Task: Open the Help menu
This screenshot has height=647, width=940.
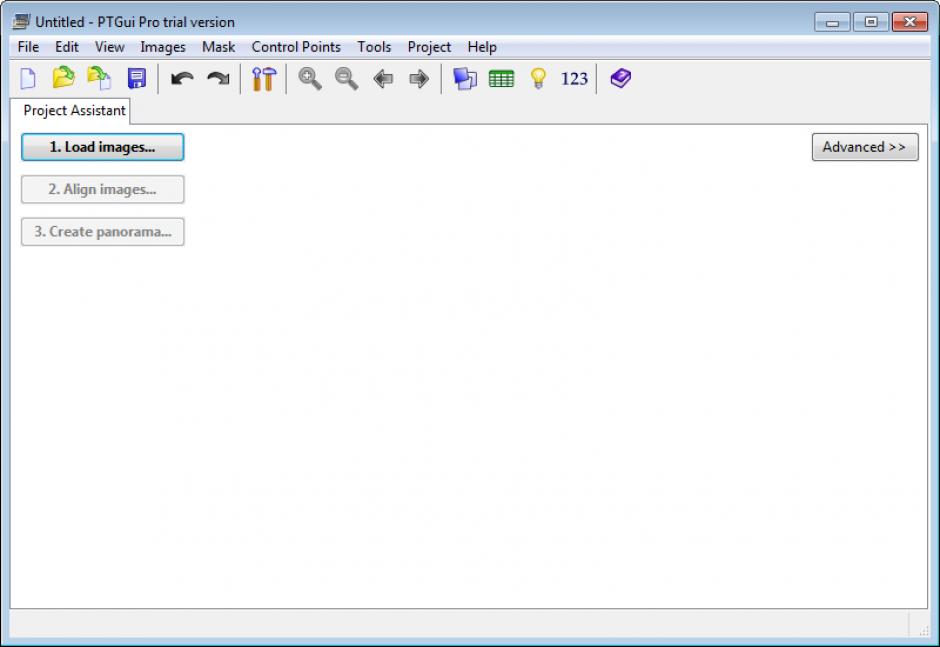Action: click(482, 47)
